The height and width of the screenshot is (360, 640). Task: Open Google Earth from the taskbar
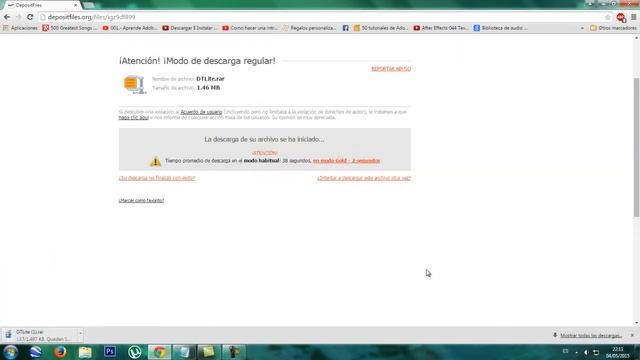coord(36,352)
